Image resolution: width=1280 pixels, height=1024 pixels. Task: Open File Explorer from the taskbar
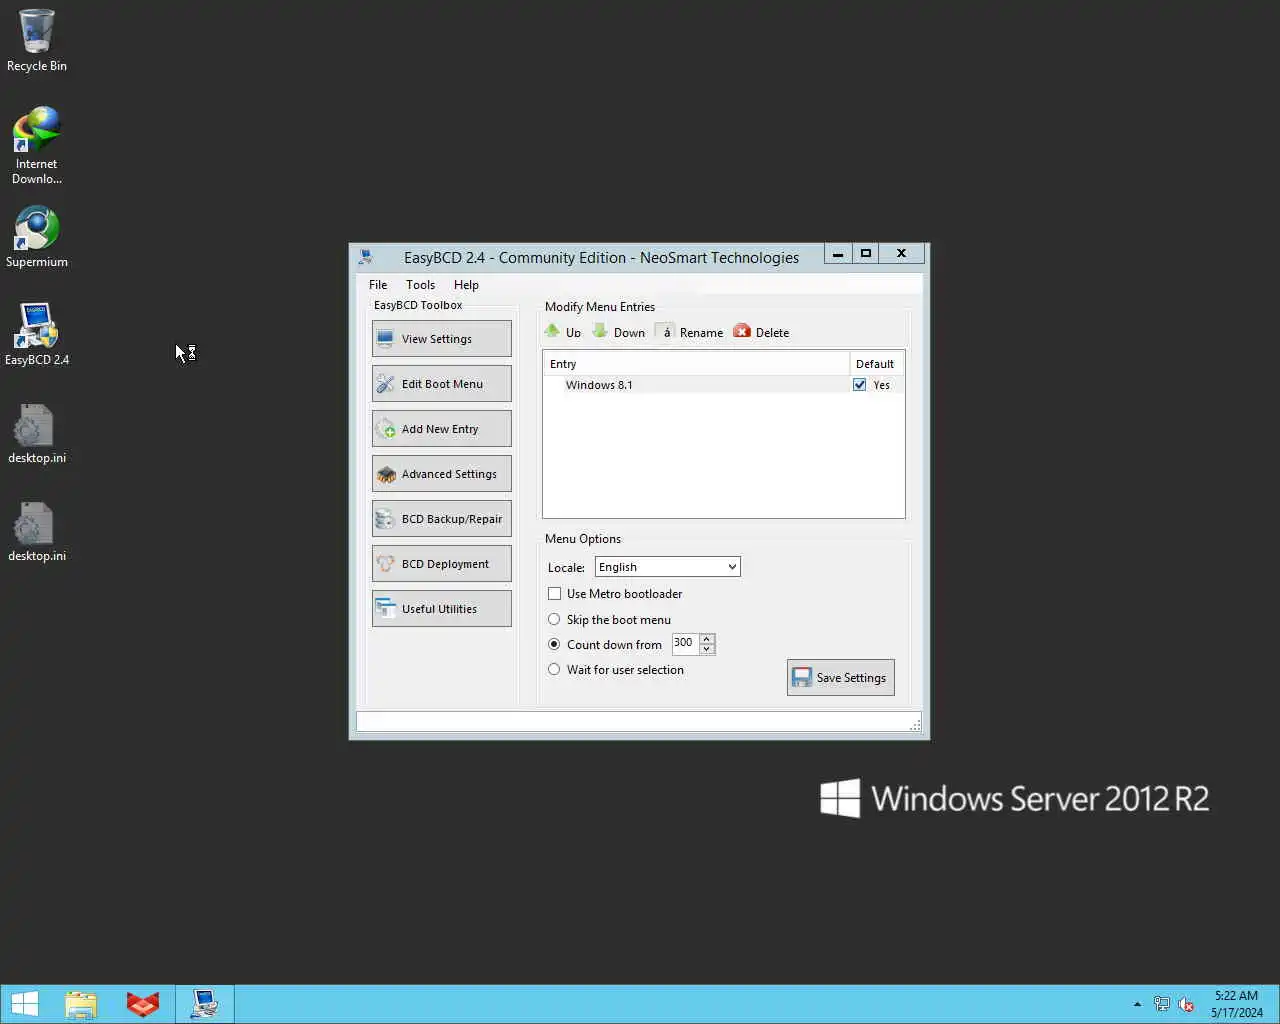click(81, 1004)
